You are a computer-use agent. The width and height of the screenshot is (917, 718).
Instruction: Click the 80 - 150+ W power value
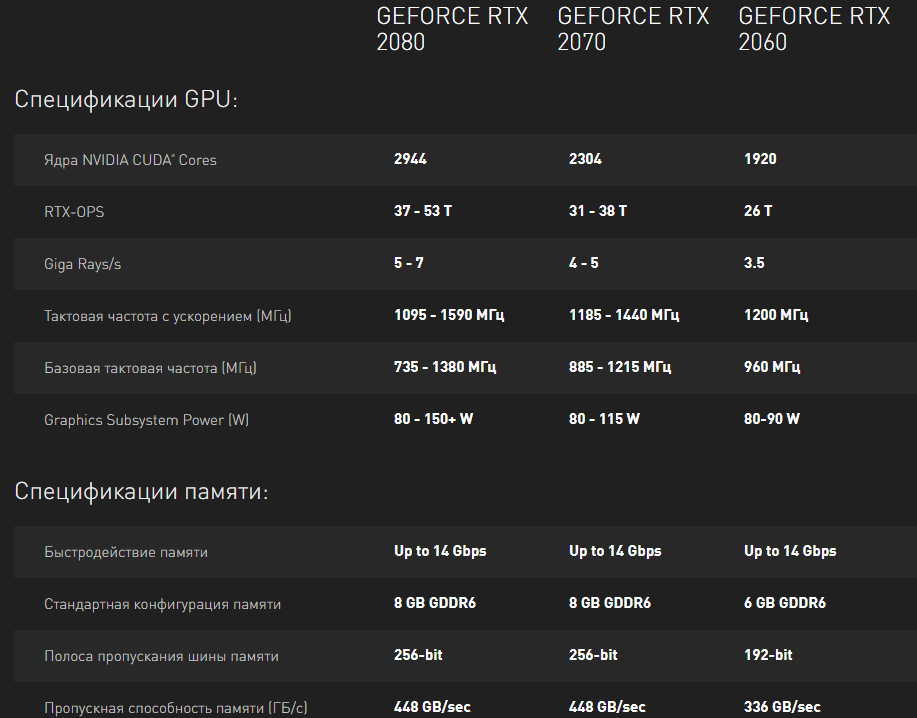433,419
